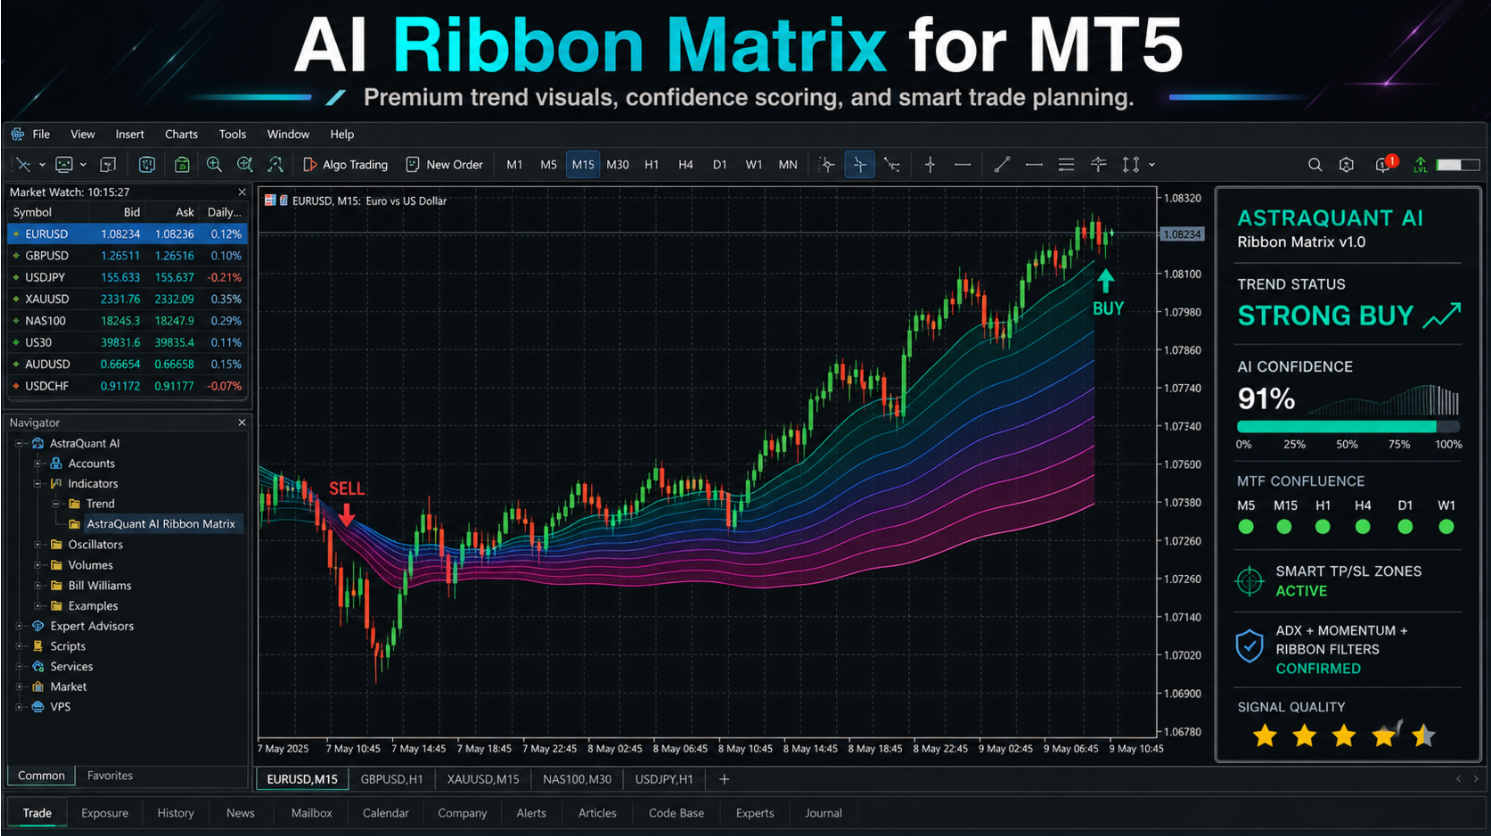Click the connection status bar indicator
Screen dimensions: 1491x836
tap(1457, 165)
